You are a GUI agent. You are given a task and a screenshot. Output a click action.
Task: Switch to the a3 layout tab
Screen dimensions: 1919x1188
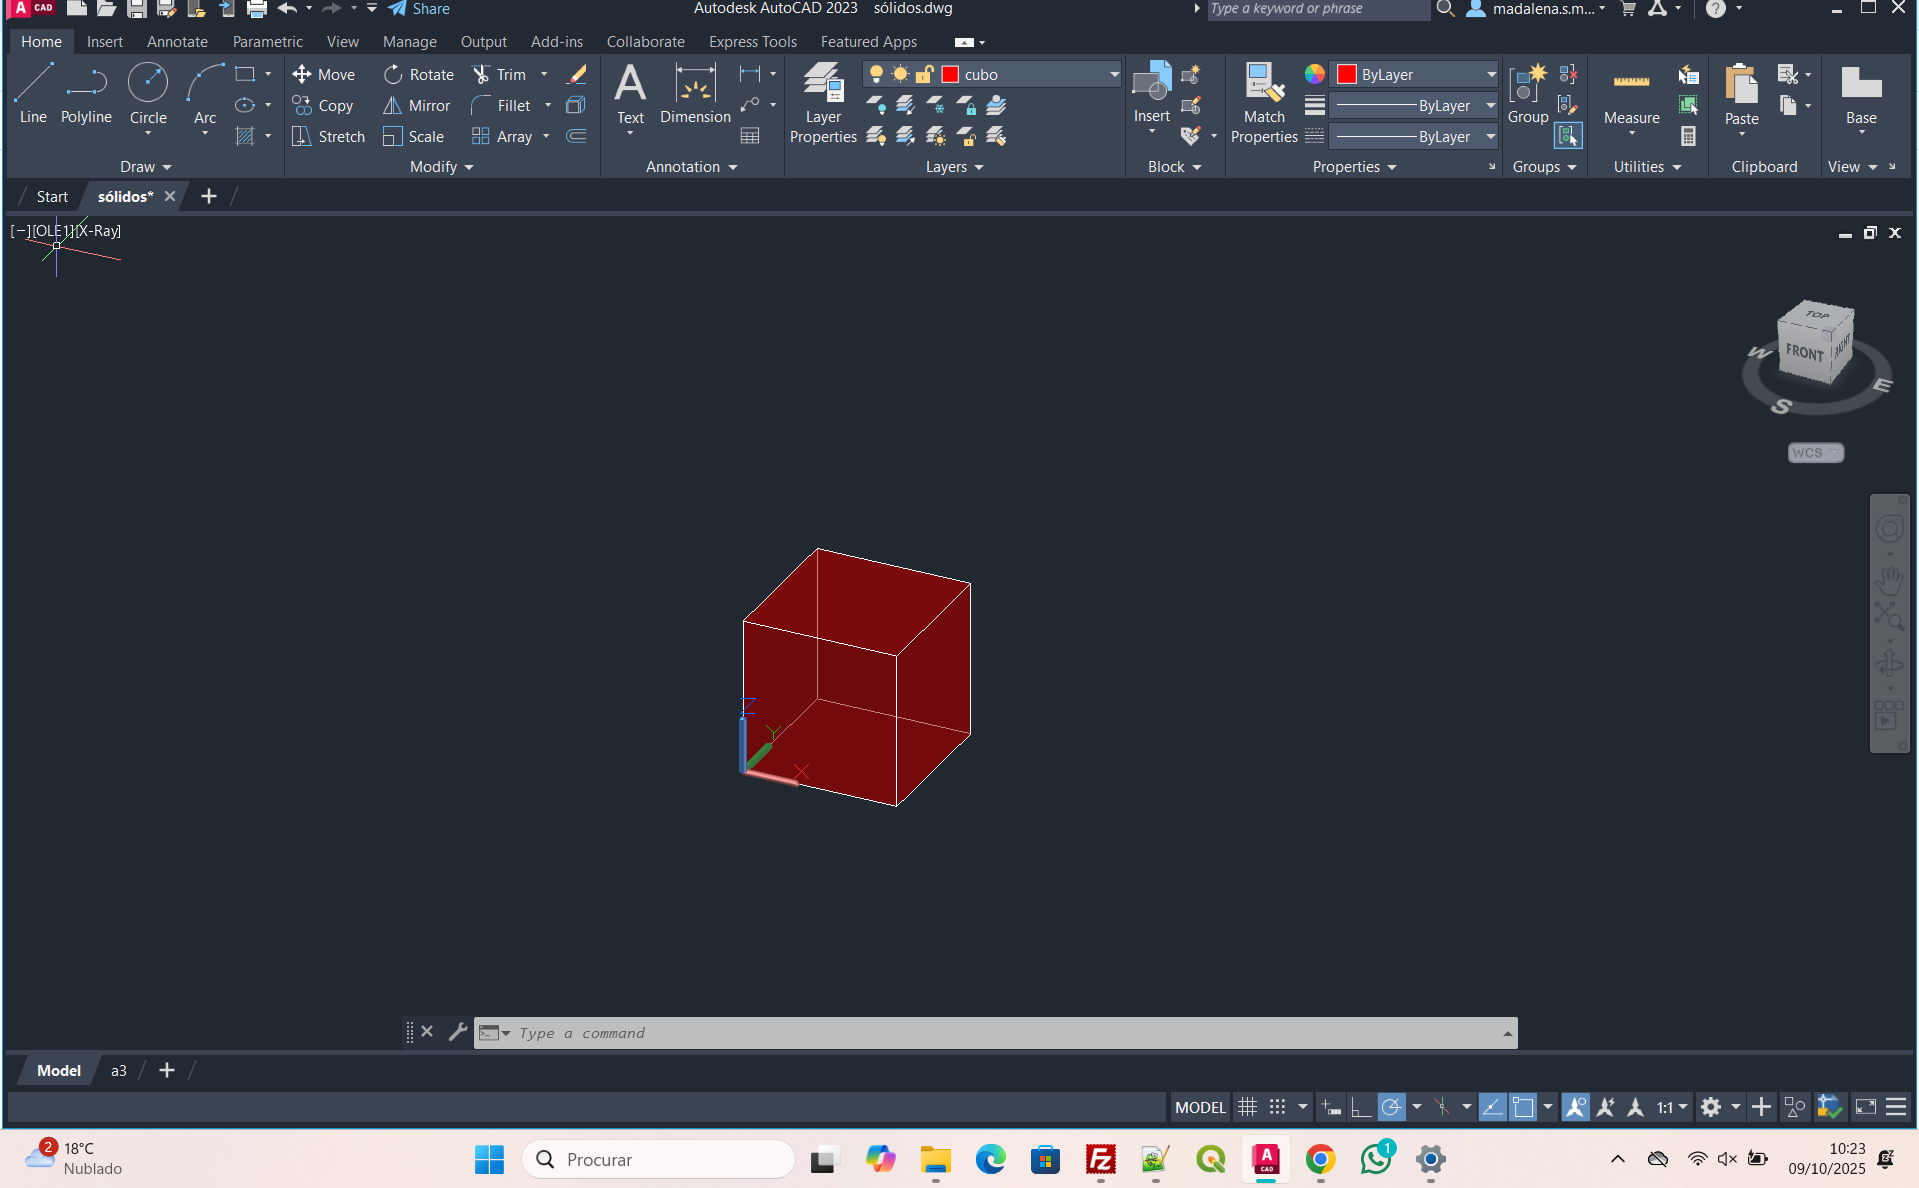tap(119, 1070)
